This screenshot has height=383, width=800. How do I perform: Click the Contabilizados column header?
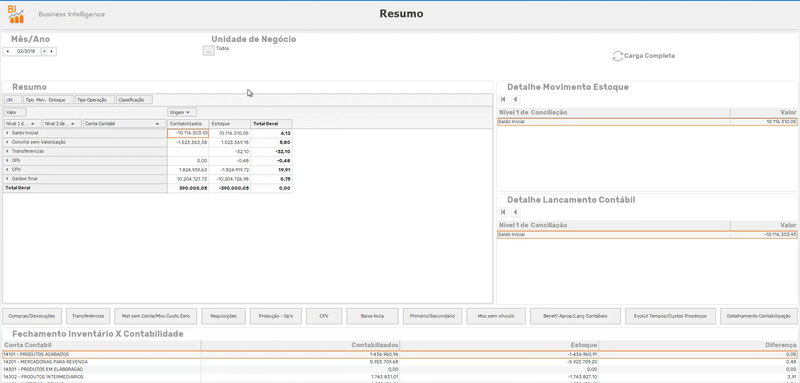[188, 123]
